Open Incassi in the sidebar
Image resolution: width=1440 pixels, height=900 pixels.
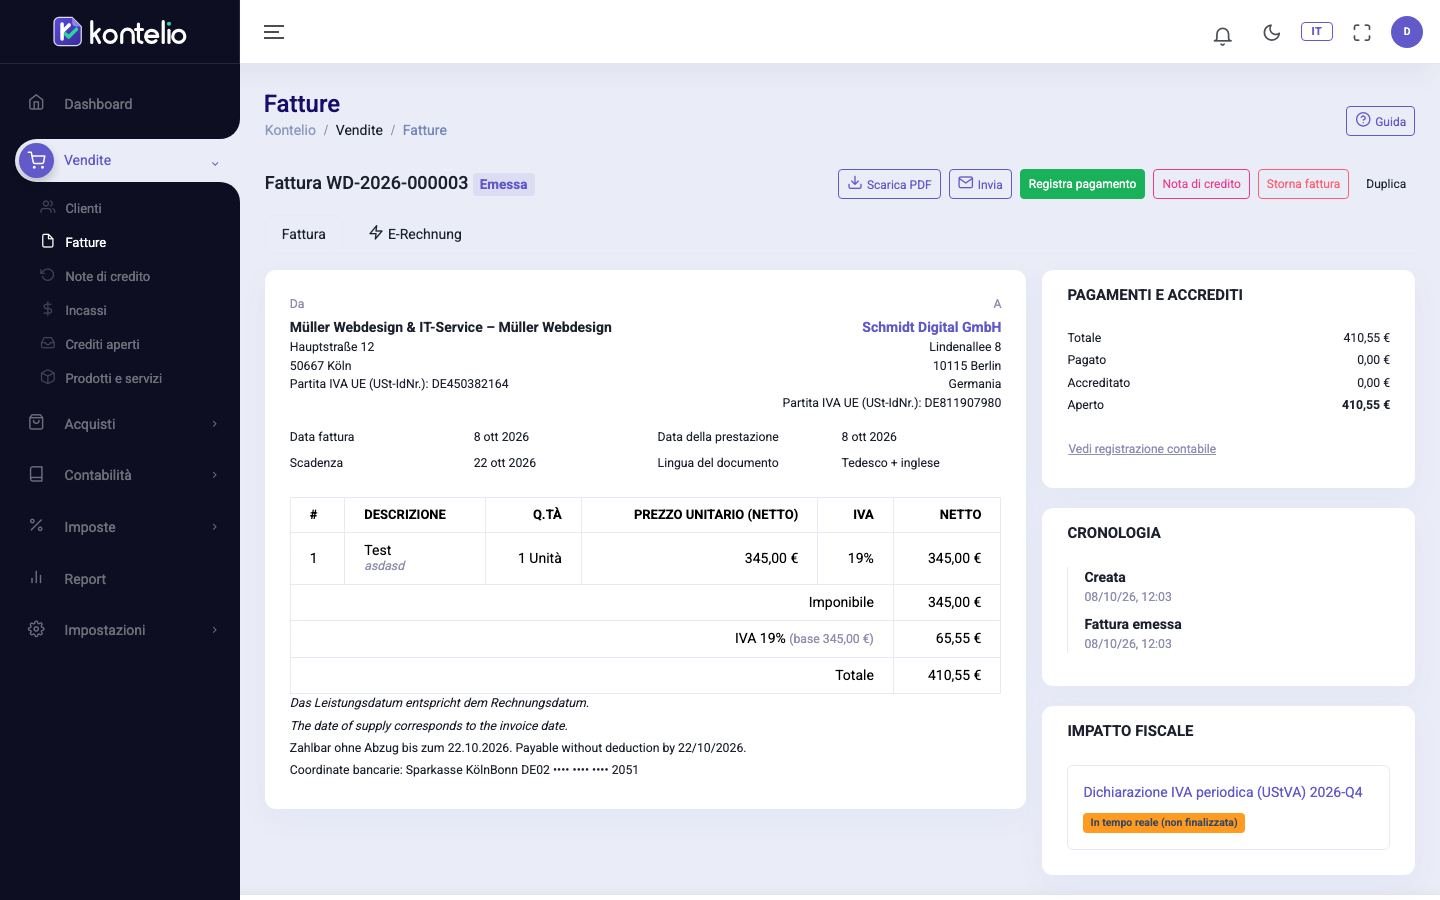pos(85,310)
